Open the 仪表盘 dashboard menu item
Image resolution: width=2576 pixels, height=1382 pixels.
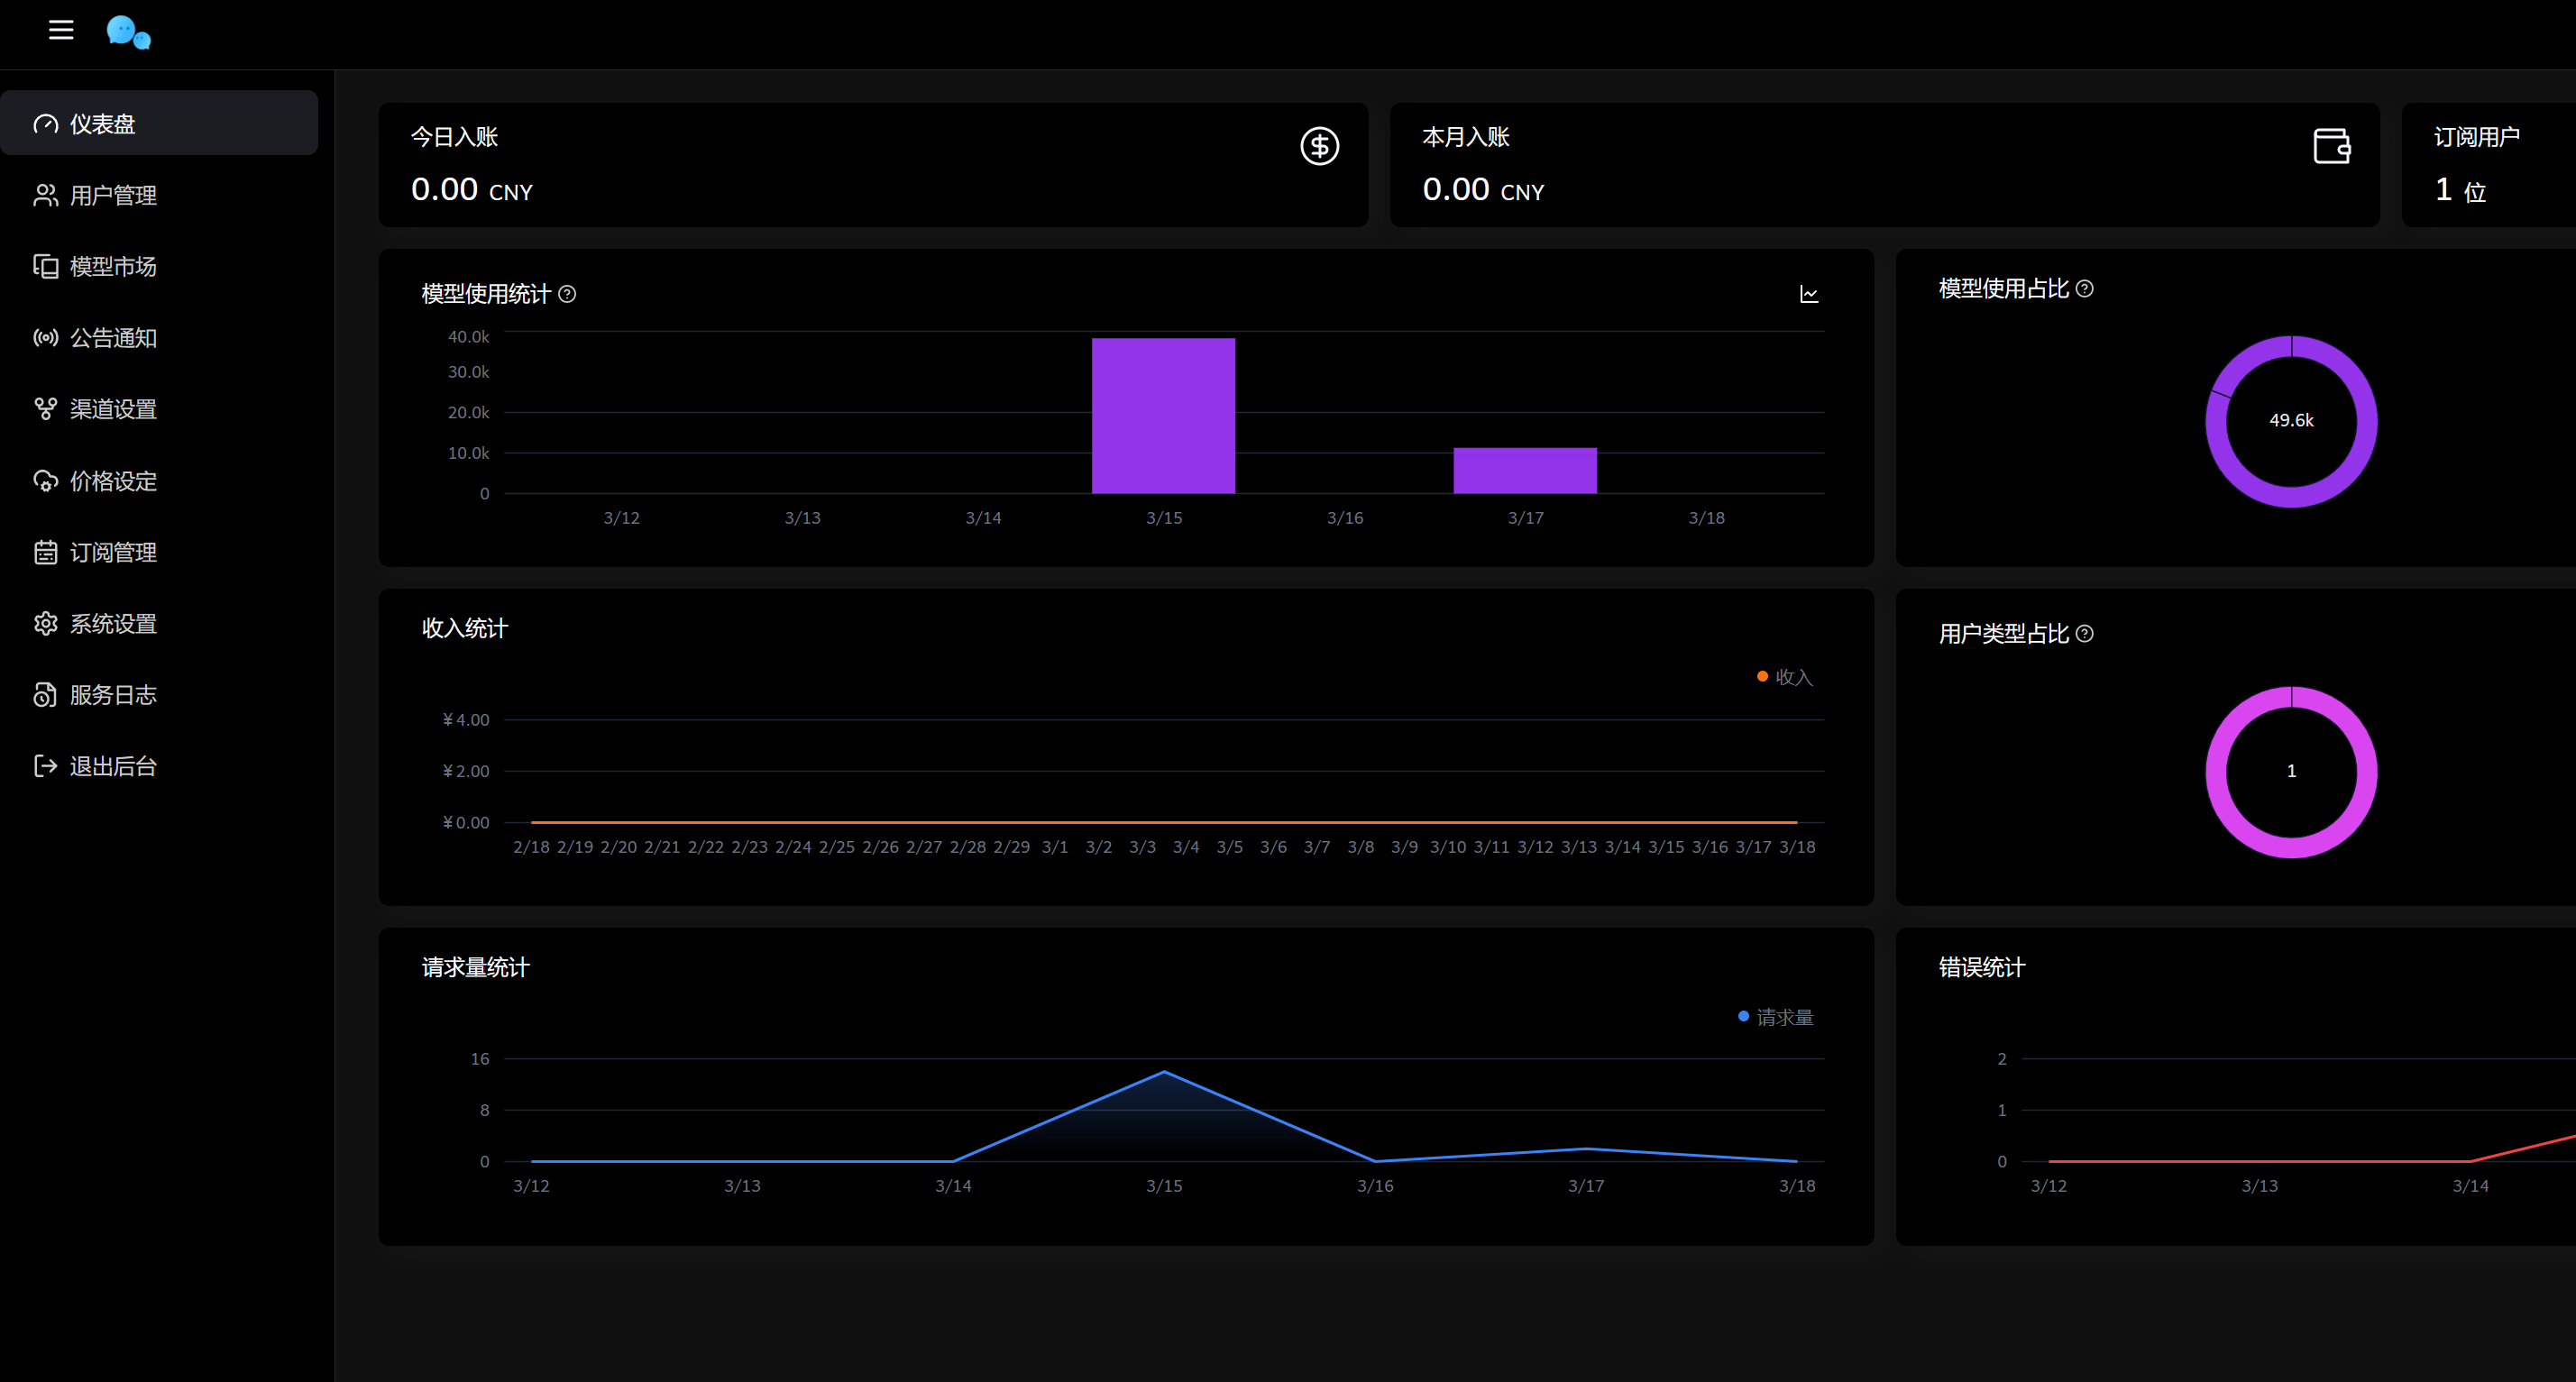pyautogui.click(x=160, y=123)
